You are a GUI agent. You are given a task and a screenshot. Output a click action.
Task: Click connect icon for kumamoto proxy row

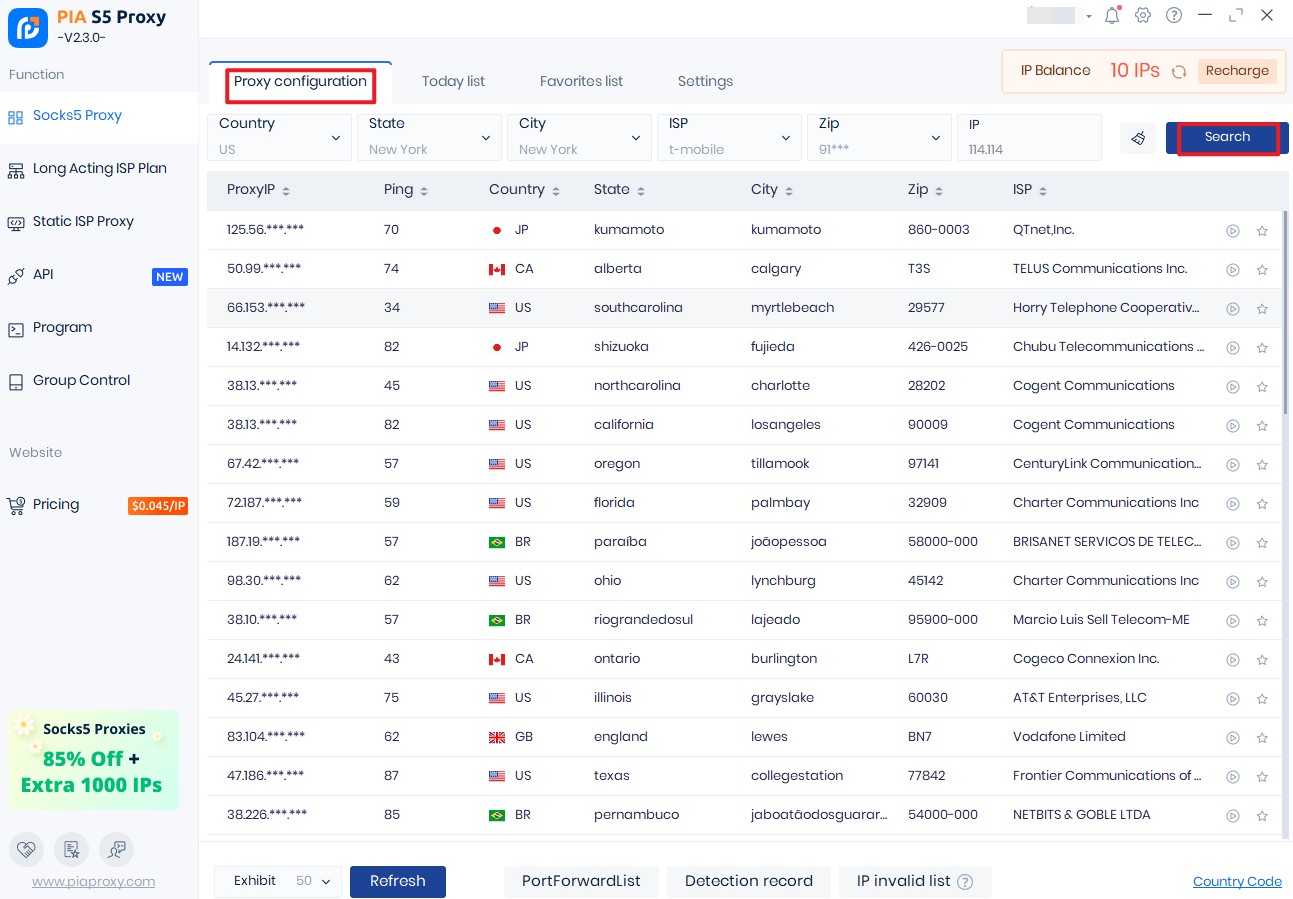[x=1233, y=231]
